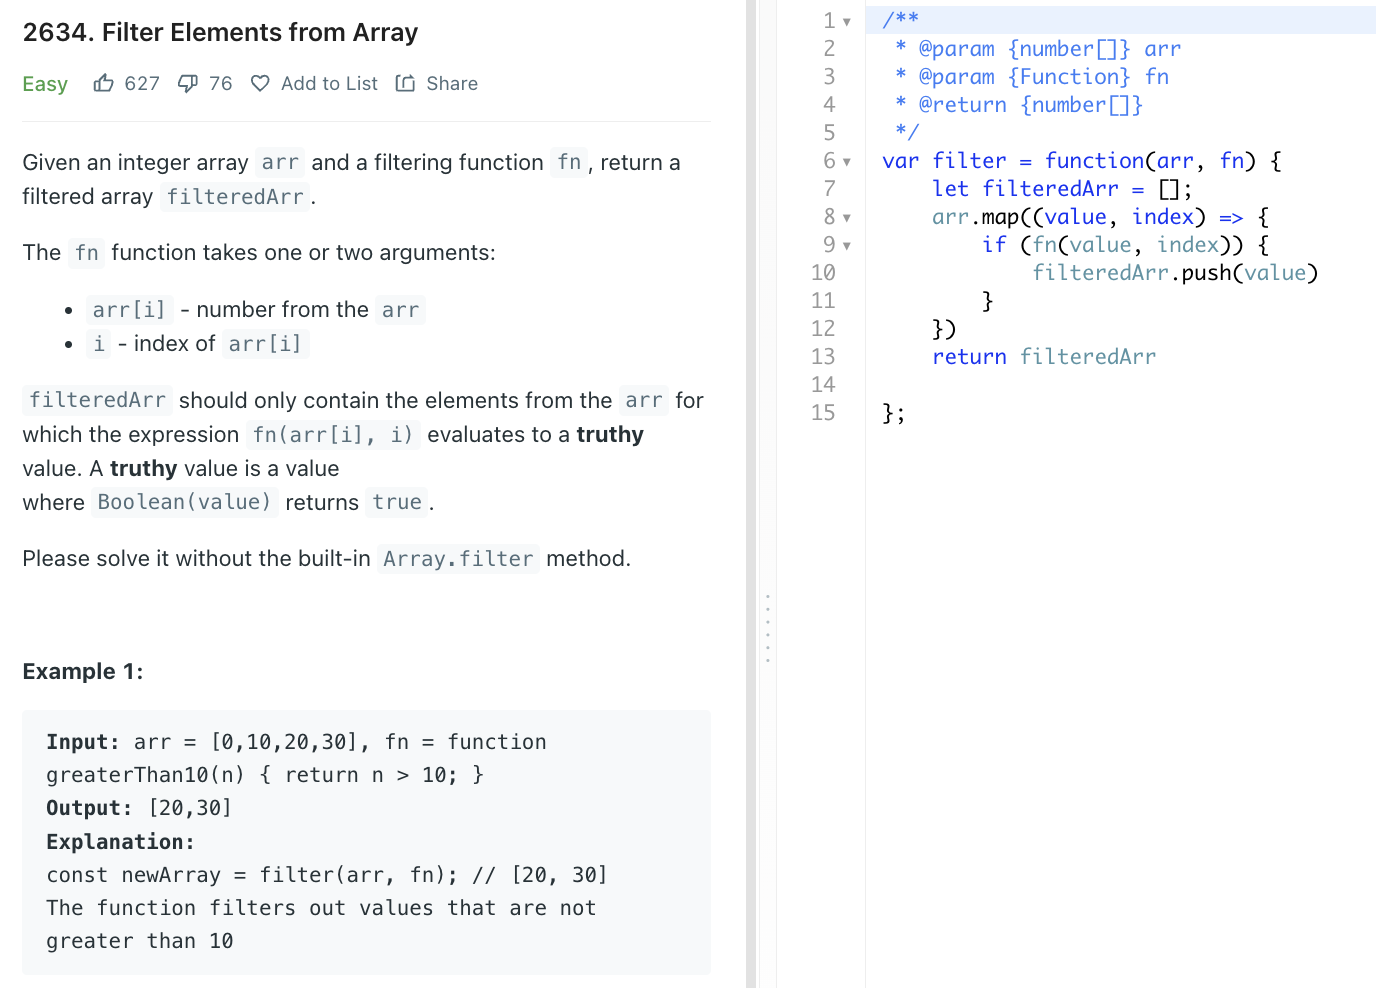
Task: Place cursor on the filteredArr.push line
Action: pos(1174,272)
